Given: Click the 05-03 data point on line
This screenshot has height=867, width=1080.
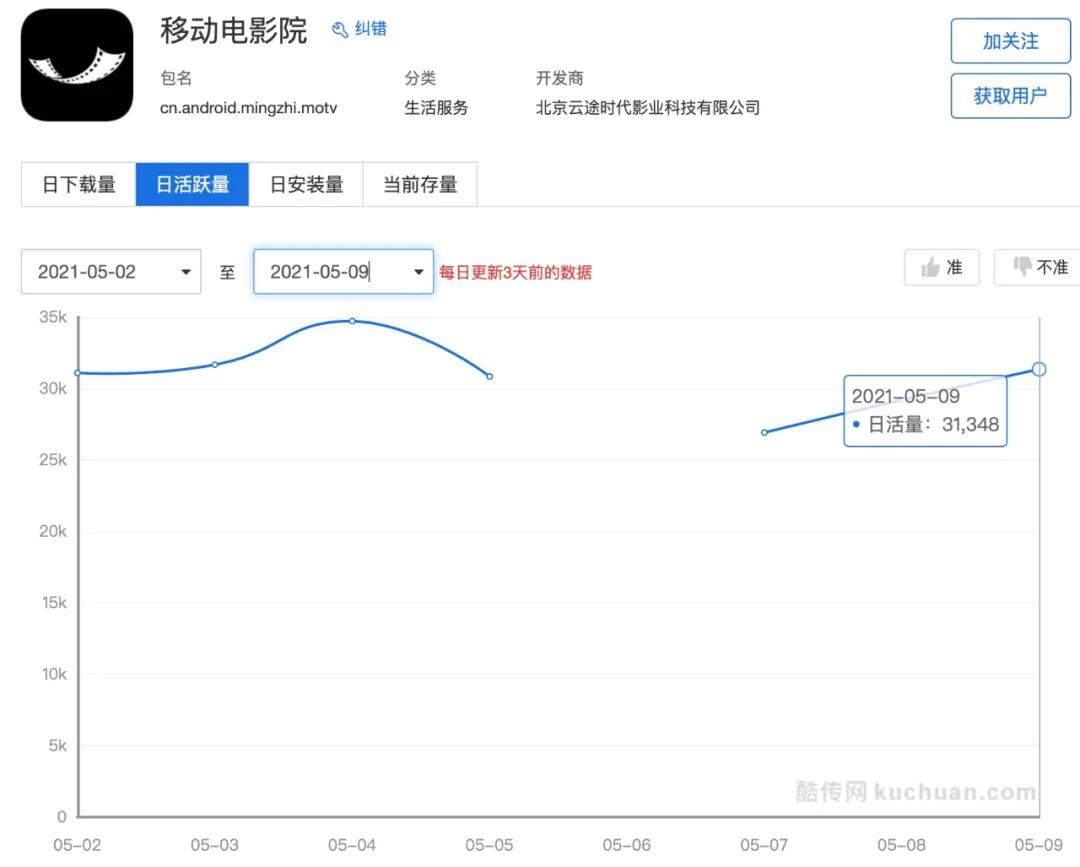Looking at the screenshot, I should [215, 364].
